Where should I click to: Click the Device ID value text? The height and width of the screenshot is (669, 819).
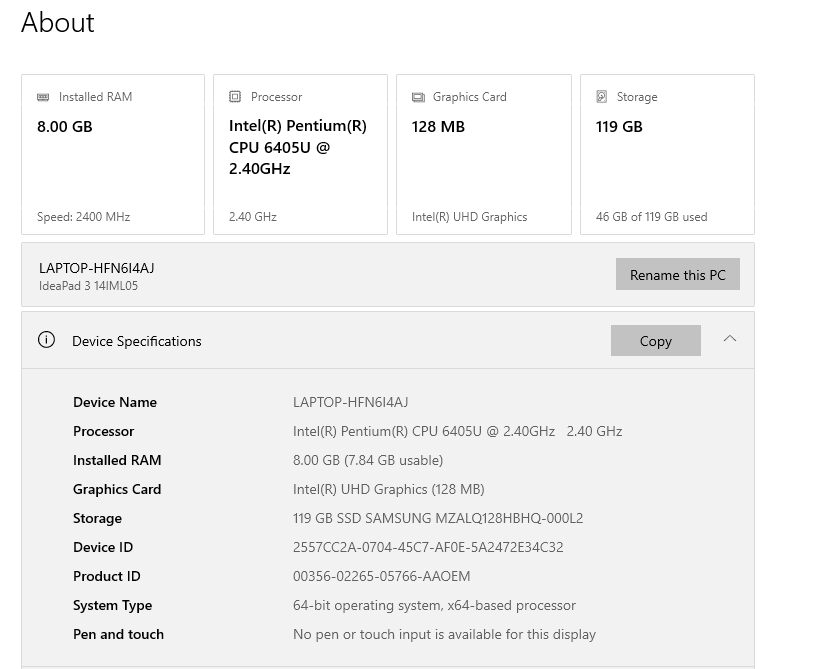click(x=428, y=547)
